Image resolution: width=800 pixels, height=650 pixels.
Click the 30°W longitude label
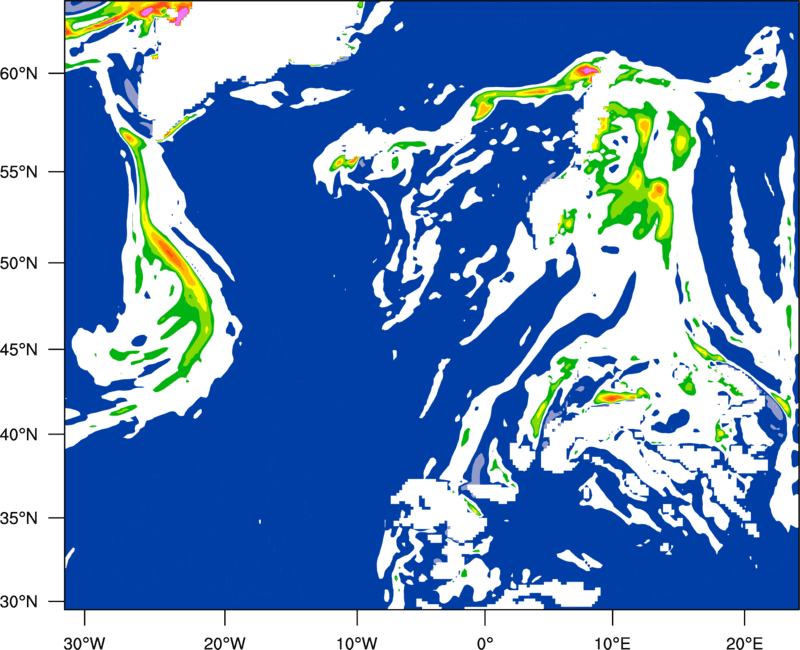84,643
